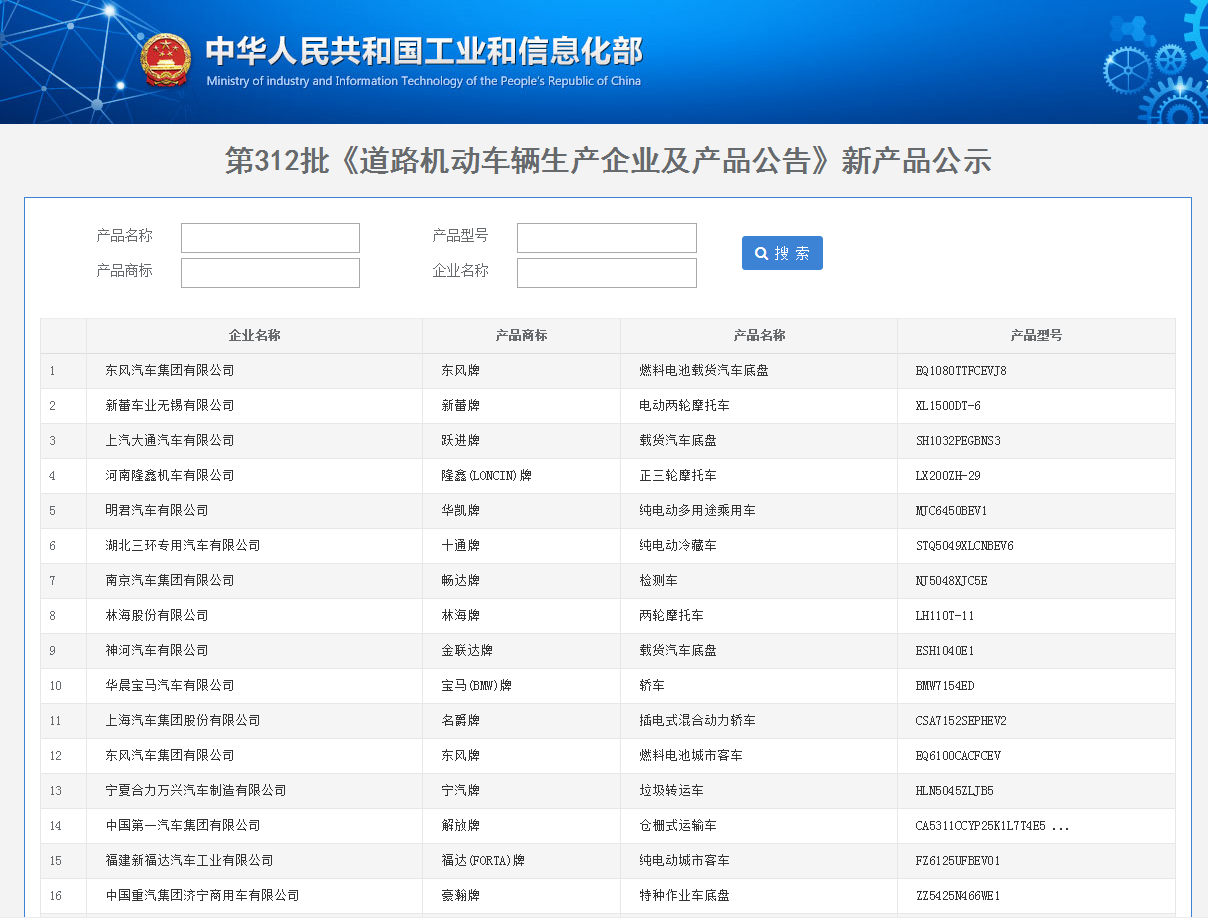1208x922 pixels.
Task: Click brand cell 畅达牌
Action: 460,581
